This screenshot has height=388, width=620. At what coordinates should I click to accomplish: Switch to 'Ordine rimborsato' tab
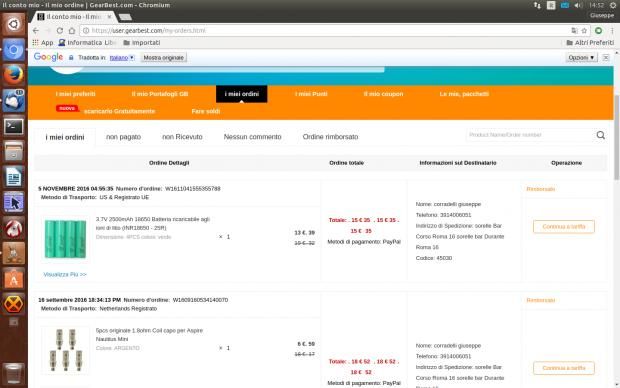tap(330, 137)
